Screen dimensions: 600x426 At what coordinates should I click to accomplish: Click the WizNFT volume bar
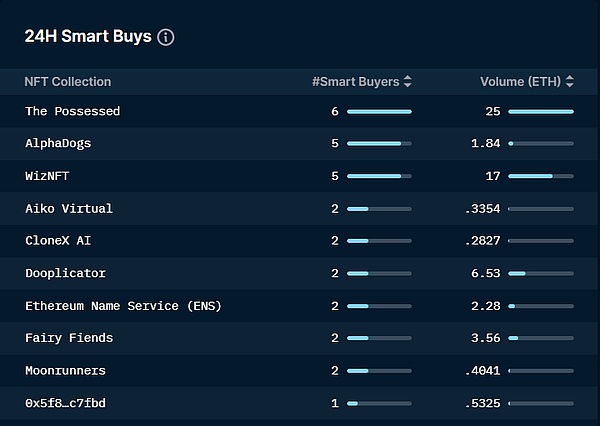click(541, 176)
